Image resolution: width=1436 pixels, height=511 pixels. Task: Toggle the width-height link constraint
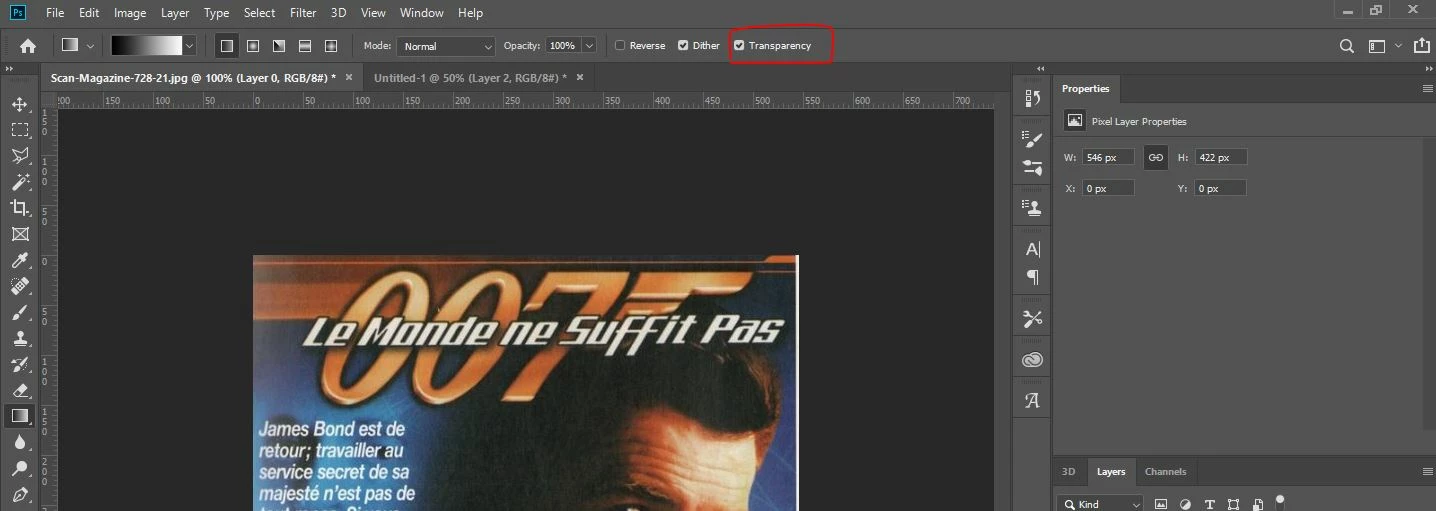[x=1156, y=157]
